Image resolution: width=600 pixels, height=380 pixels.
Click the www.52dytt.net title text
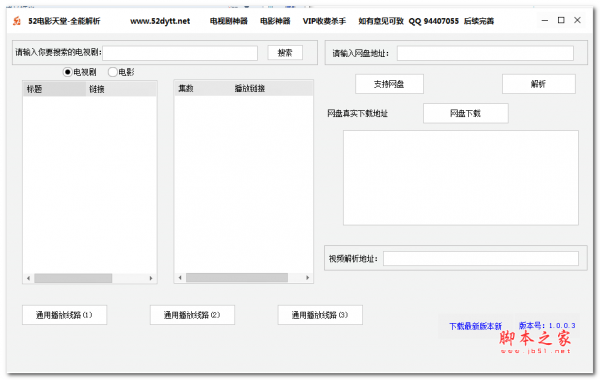coord(160,21)
